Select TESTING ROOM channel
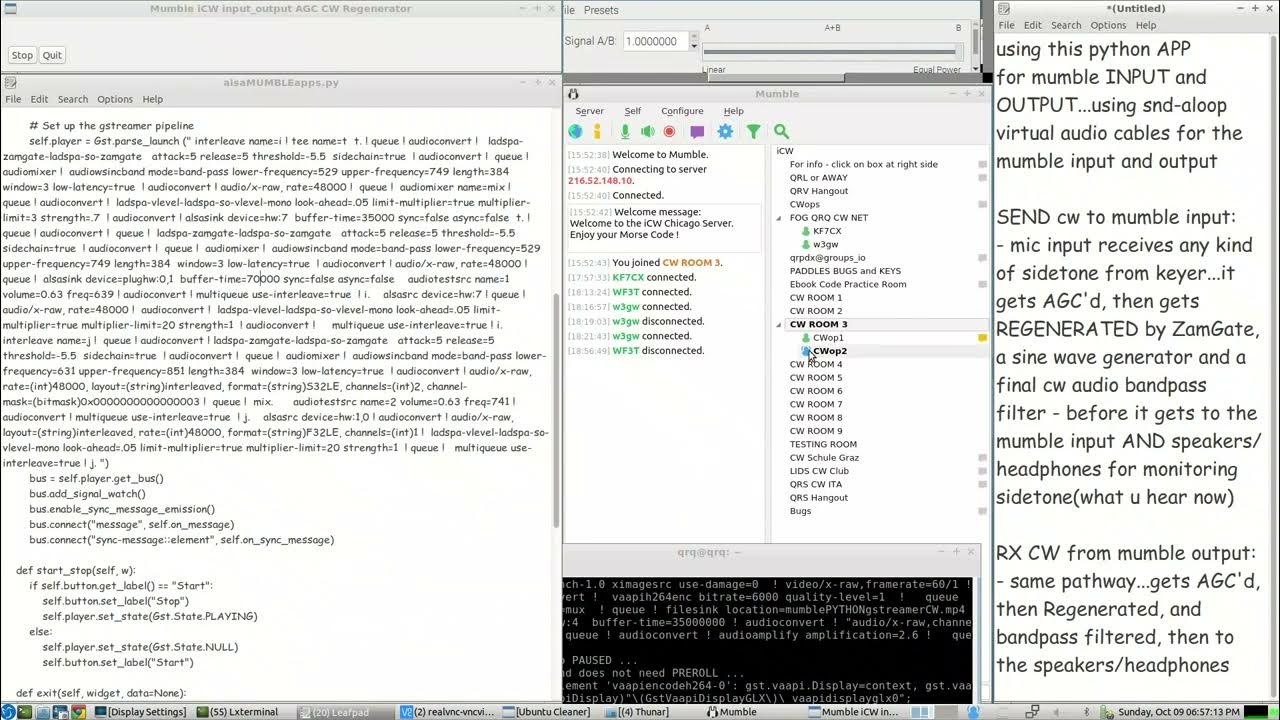The width and height of the screenshot is (1280, 720). (x=823, y=444)
